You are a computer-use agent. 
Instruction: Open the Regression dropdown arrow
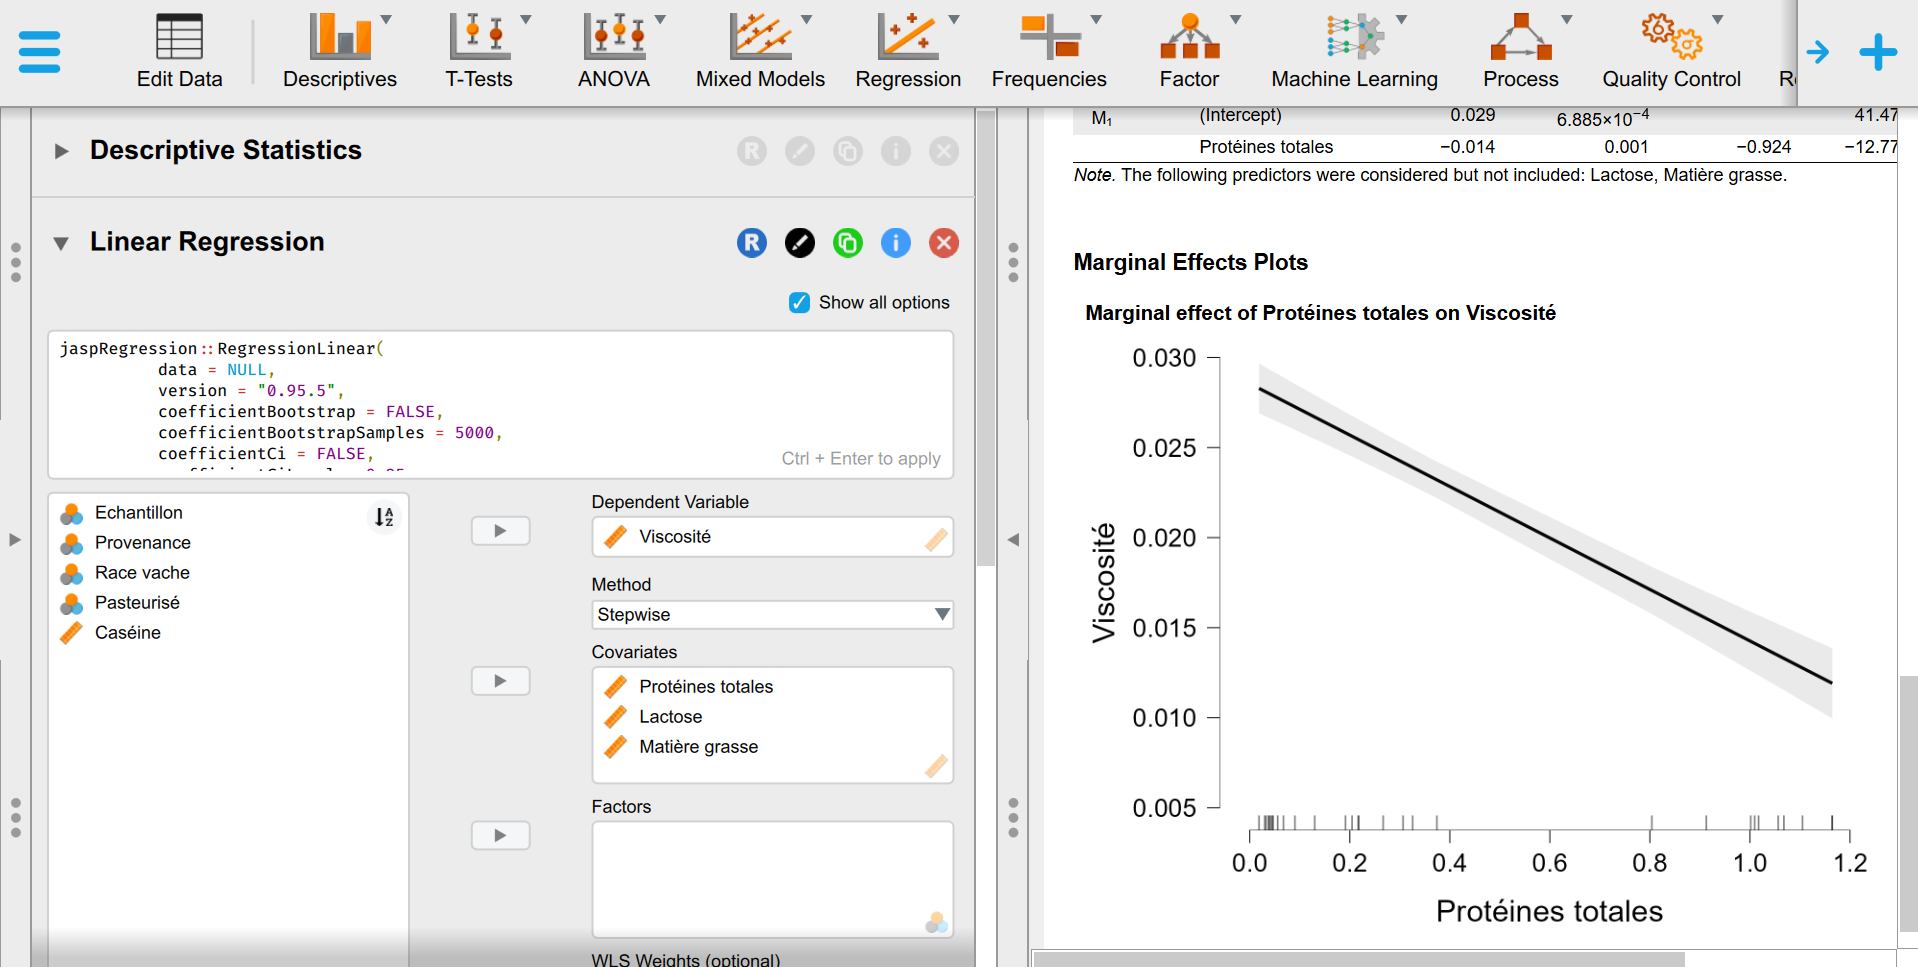coord(954,17)
